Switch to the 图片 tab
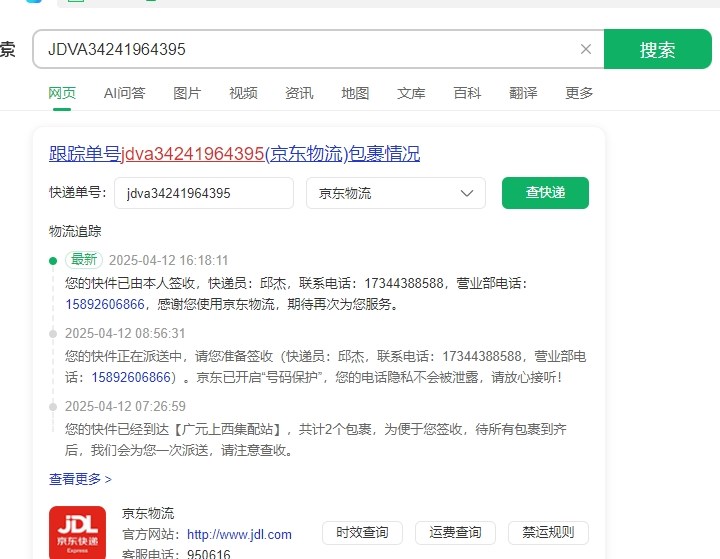This screenshot has height=559, width=720. [x=187, y=93]
